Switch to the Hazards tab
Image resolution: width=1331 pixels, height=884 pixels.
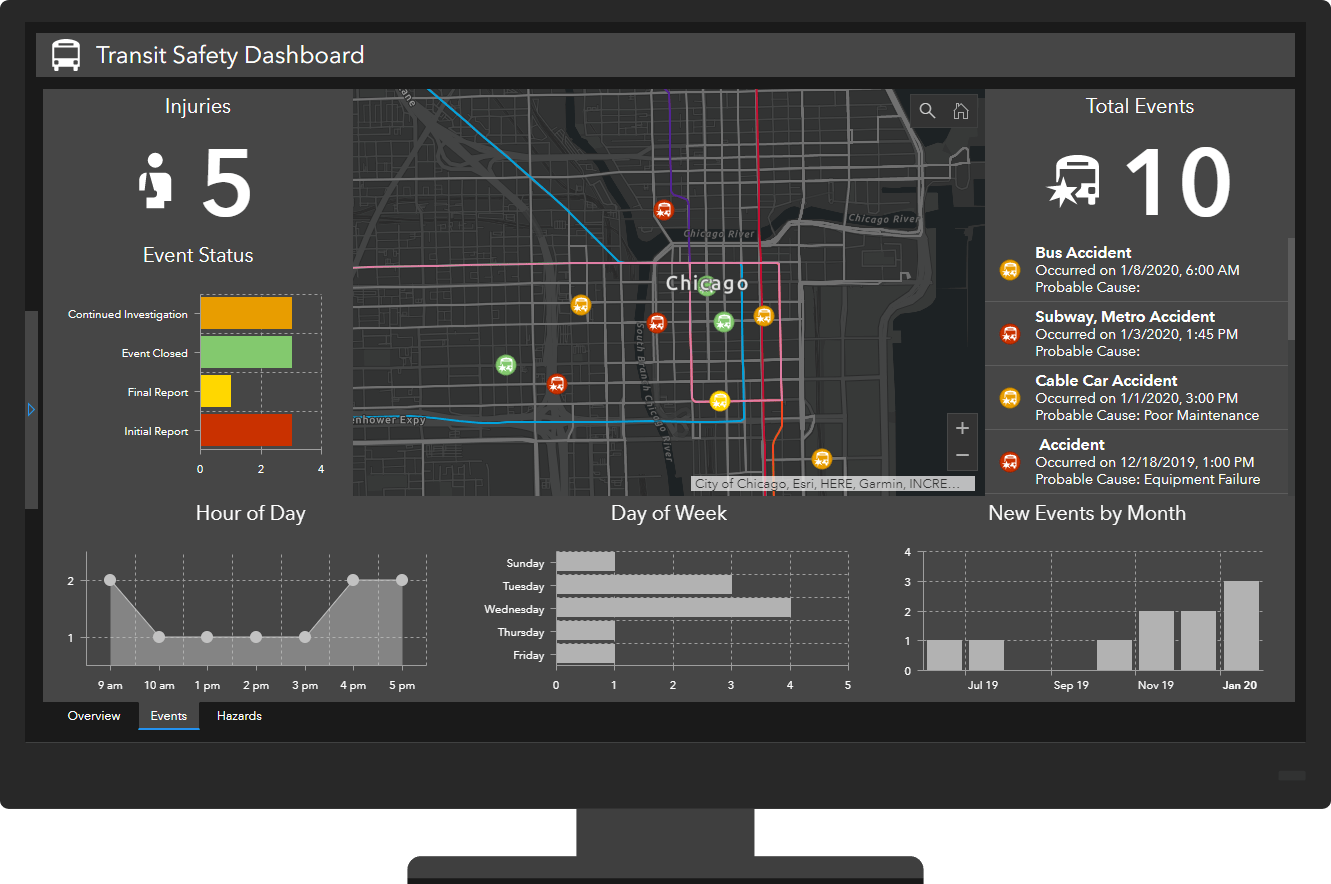(239, 716)
